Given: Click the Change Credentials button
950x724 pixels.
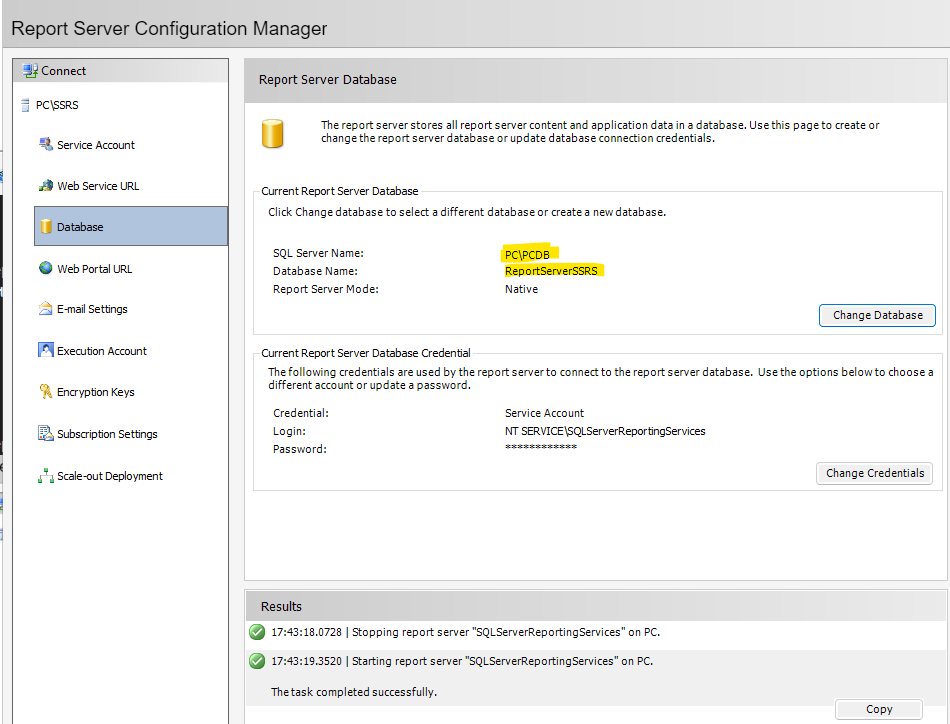Looking at the screenshot, I should (x=875, y=473).
